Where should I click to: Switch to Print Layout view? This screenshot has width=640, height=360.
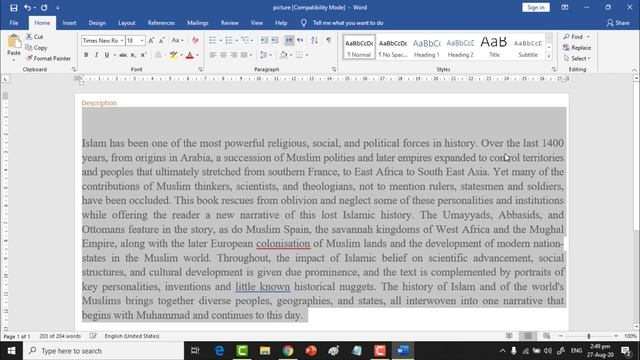(x=528, y=336)
